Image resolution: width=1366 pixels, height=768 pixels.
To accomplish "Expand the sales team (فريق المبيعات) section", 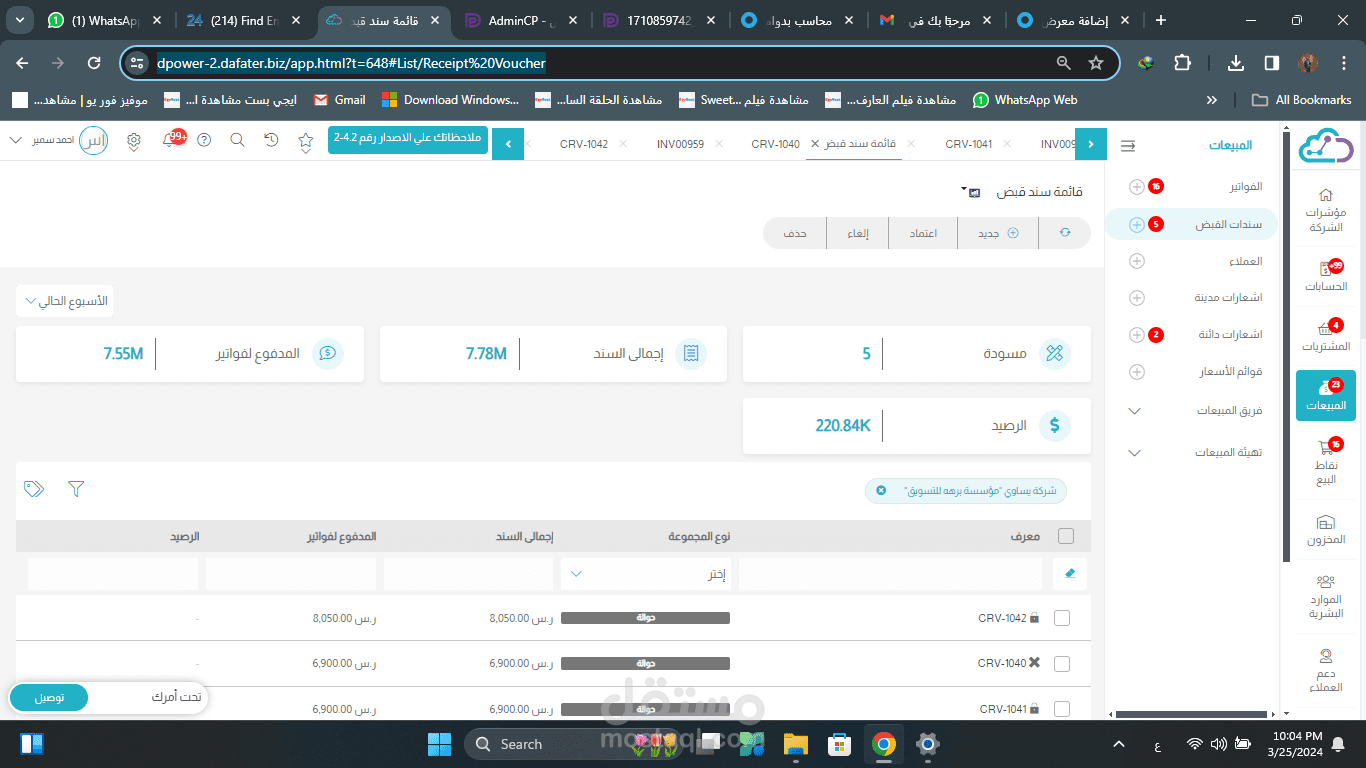I will tap(1134, 411).
